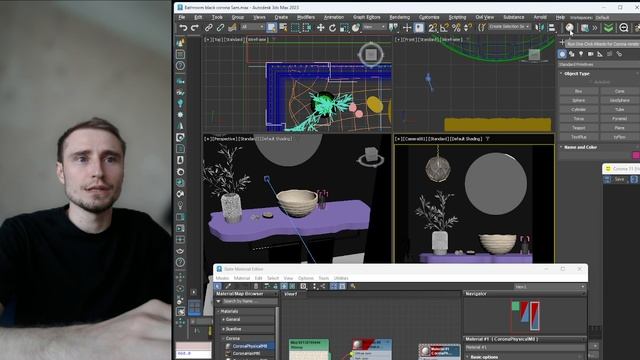The width and height of the screenshot is (640, 360).
Task: Activate the Unlink Selection tool
Action: pyautogui.click(x=220, y=28)
